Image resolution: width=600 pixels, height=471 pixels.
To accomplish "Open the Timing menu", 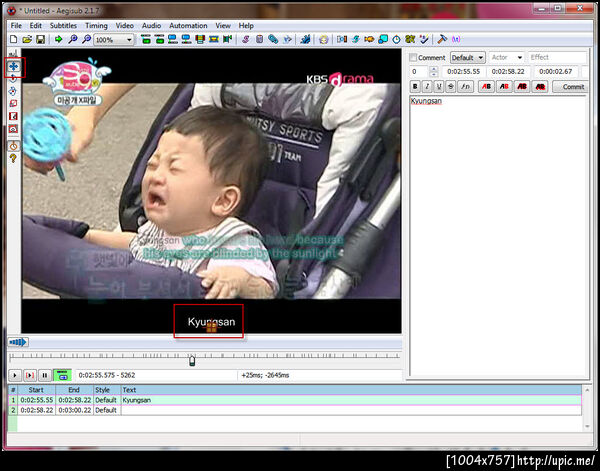I will pyautogui.click(x=96, y=26).
